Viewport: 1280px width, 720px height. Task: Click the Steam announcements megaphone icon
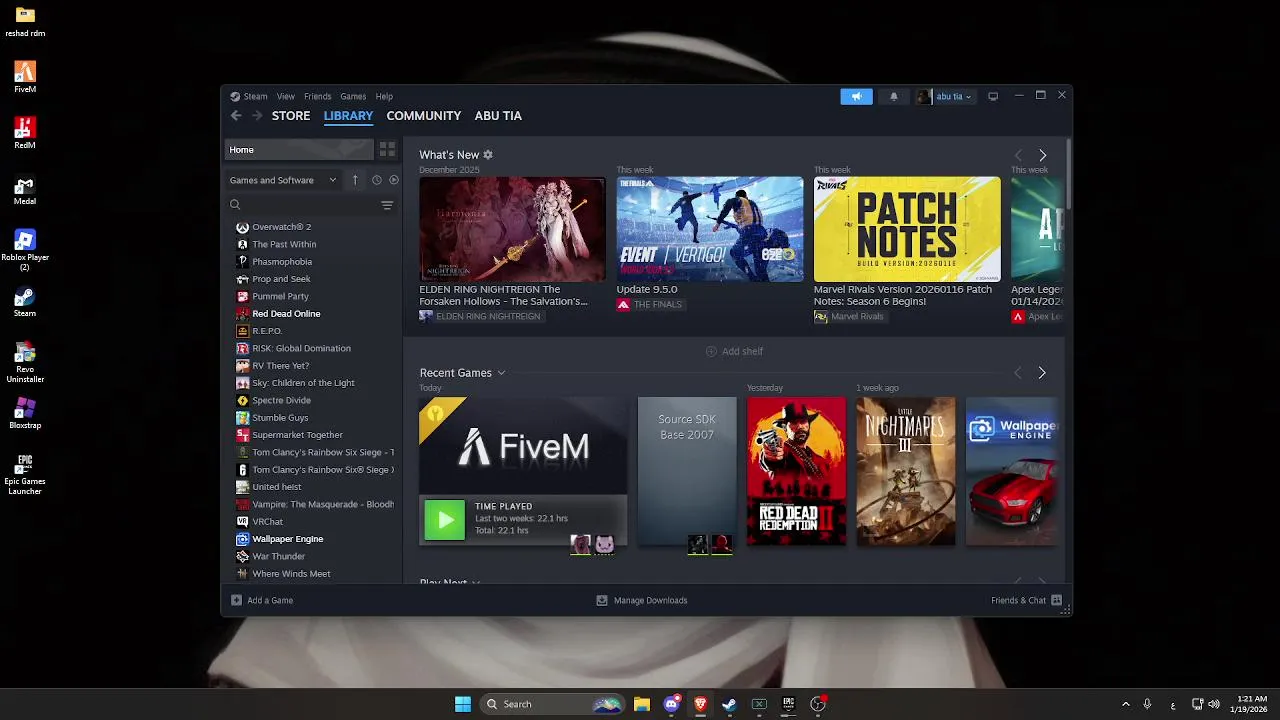[x=856, y=96]
